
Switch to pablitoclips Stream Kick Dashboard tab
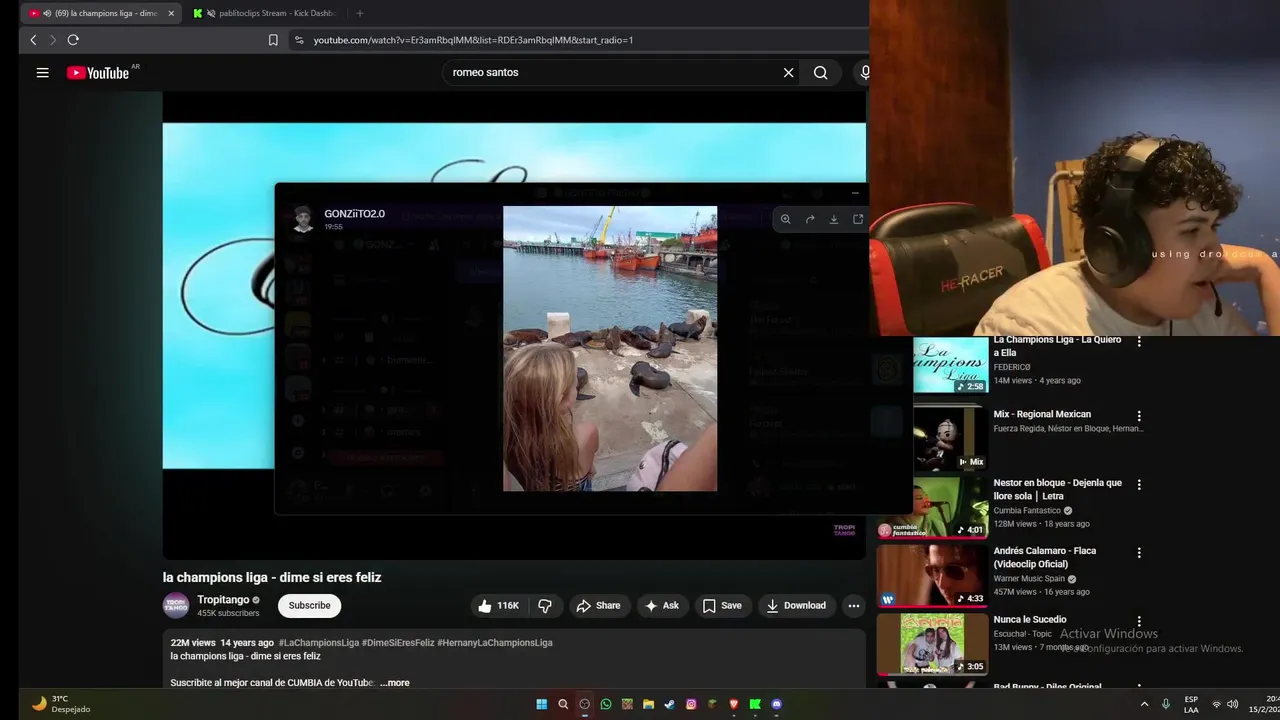[266, 13]
